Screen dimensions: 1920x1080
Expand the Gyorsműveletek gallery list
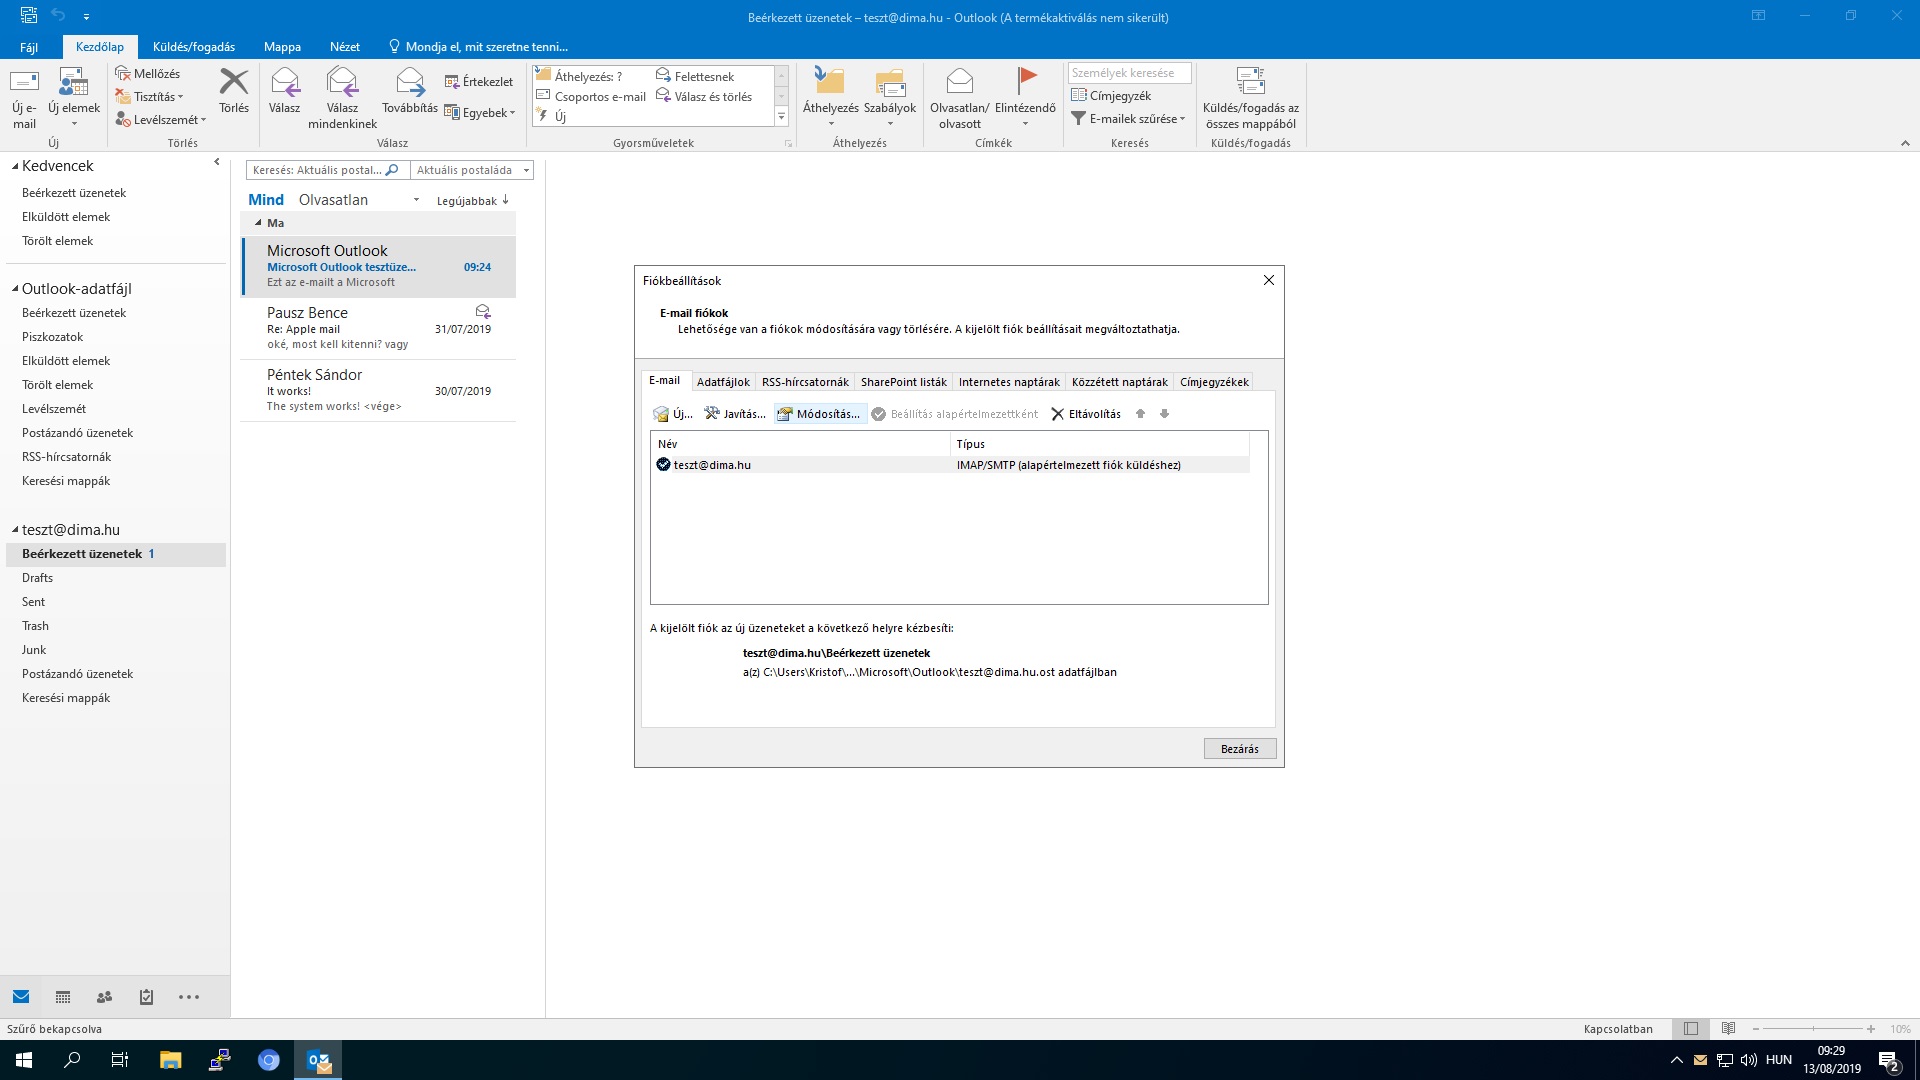click(782, 118)
